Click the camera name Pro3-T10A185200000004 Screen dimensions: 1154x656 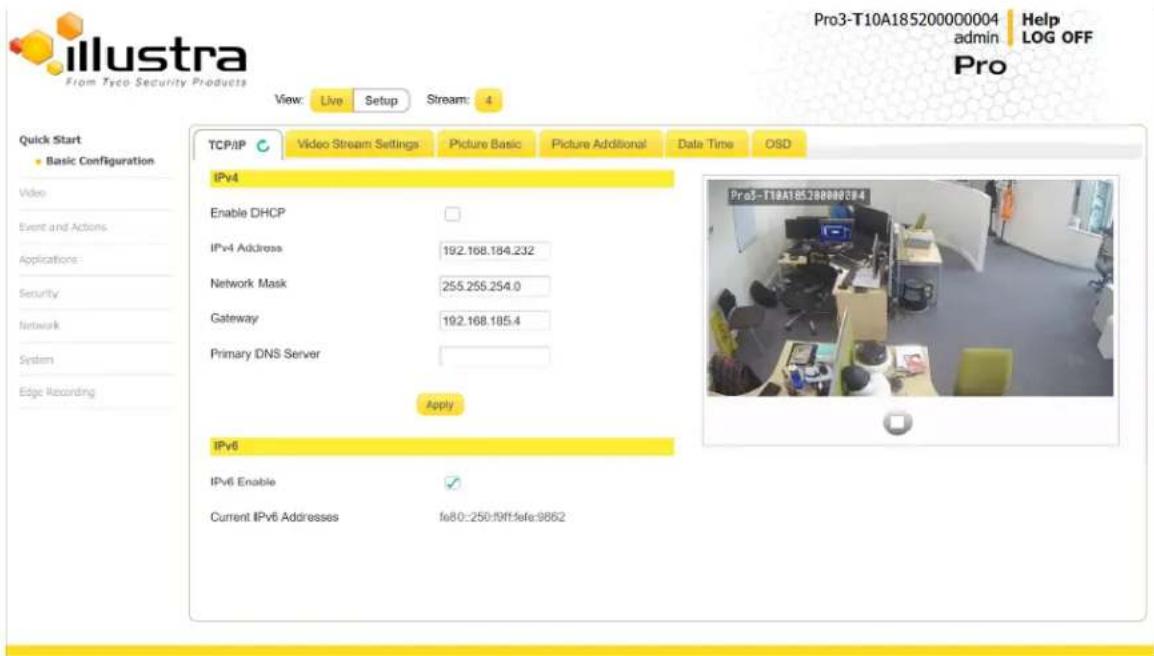(906, 19)
